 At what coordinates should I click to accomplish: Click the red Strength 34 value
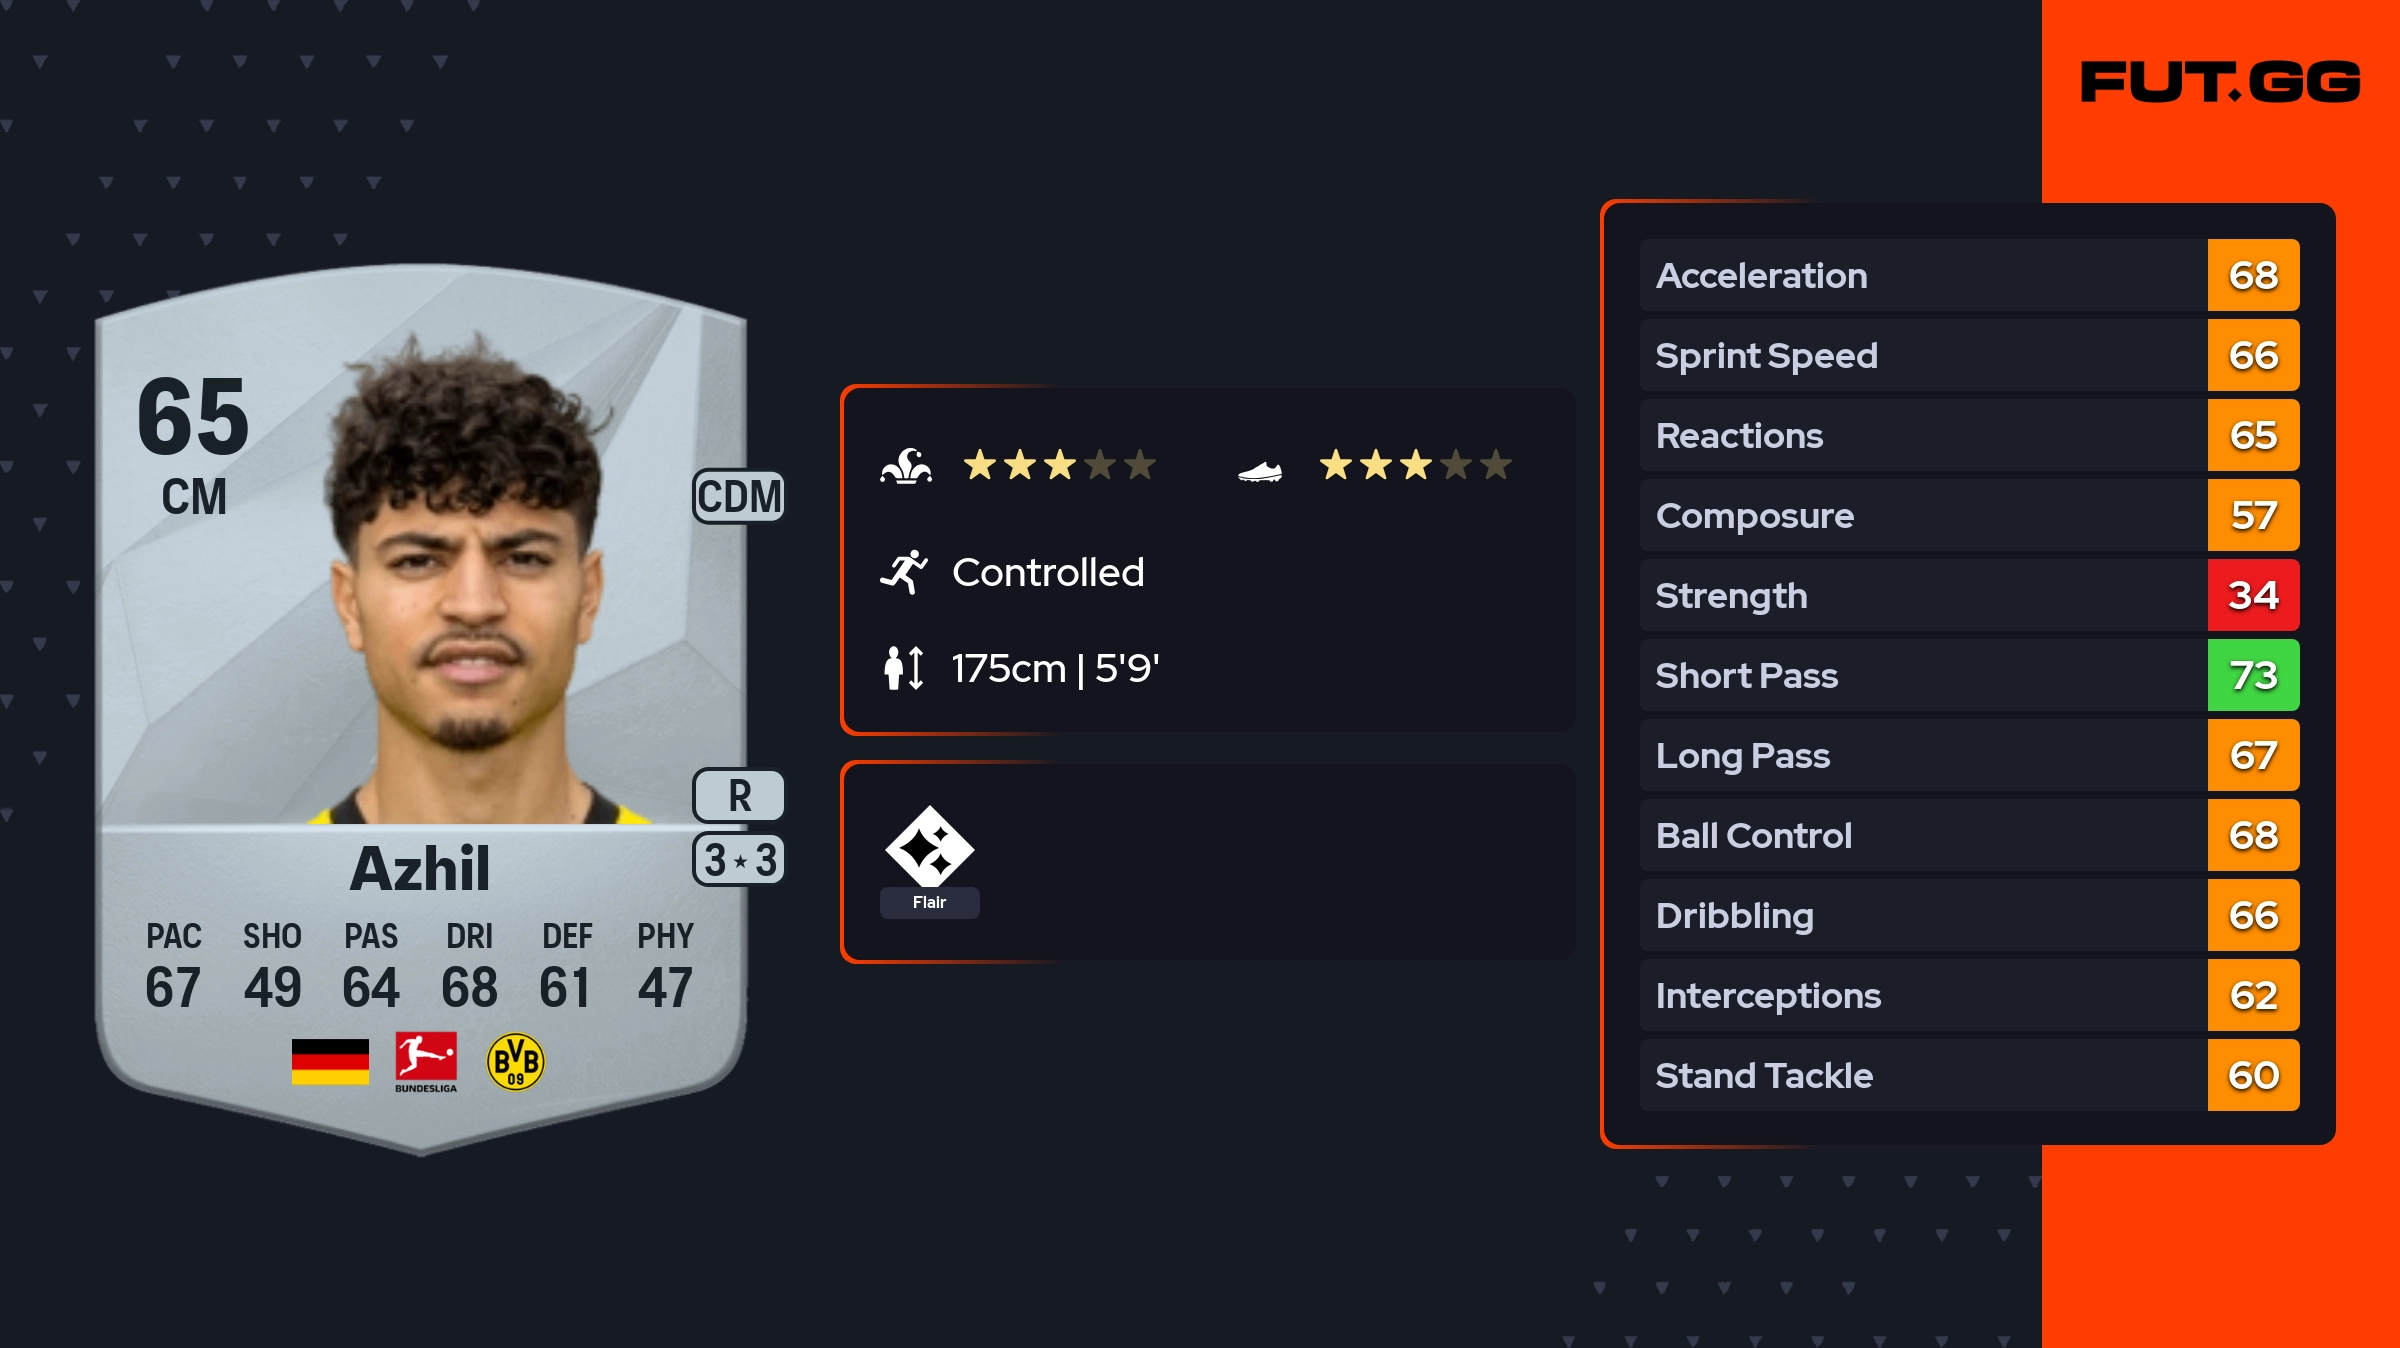[x=2253, y=595]
